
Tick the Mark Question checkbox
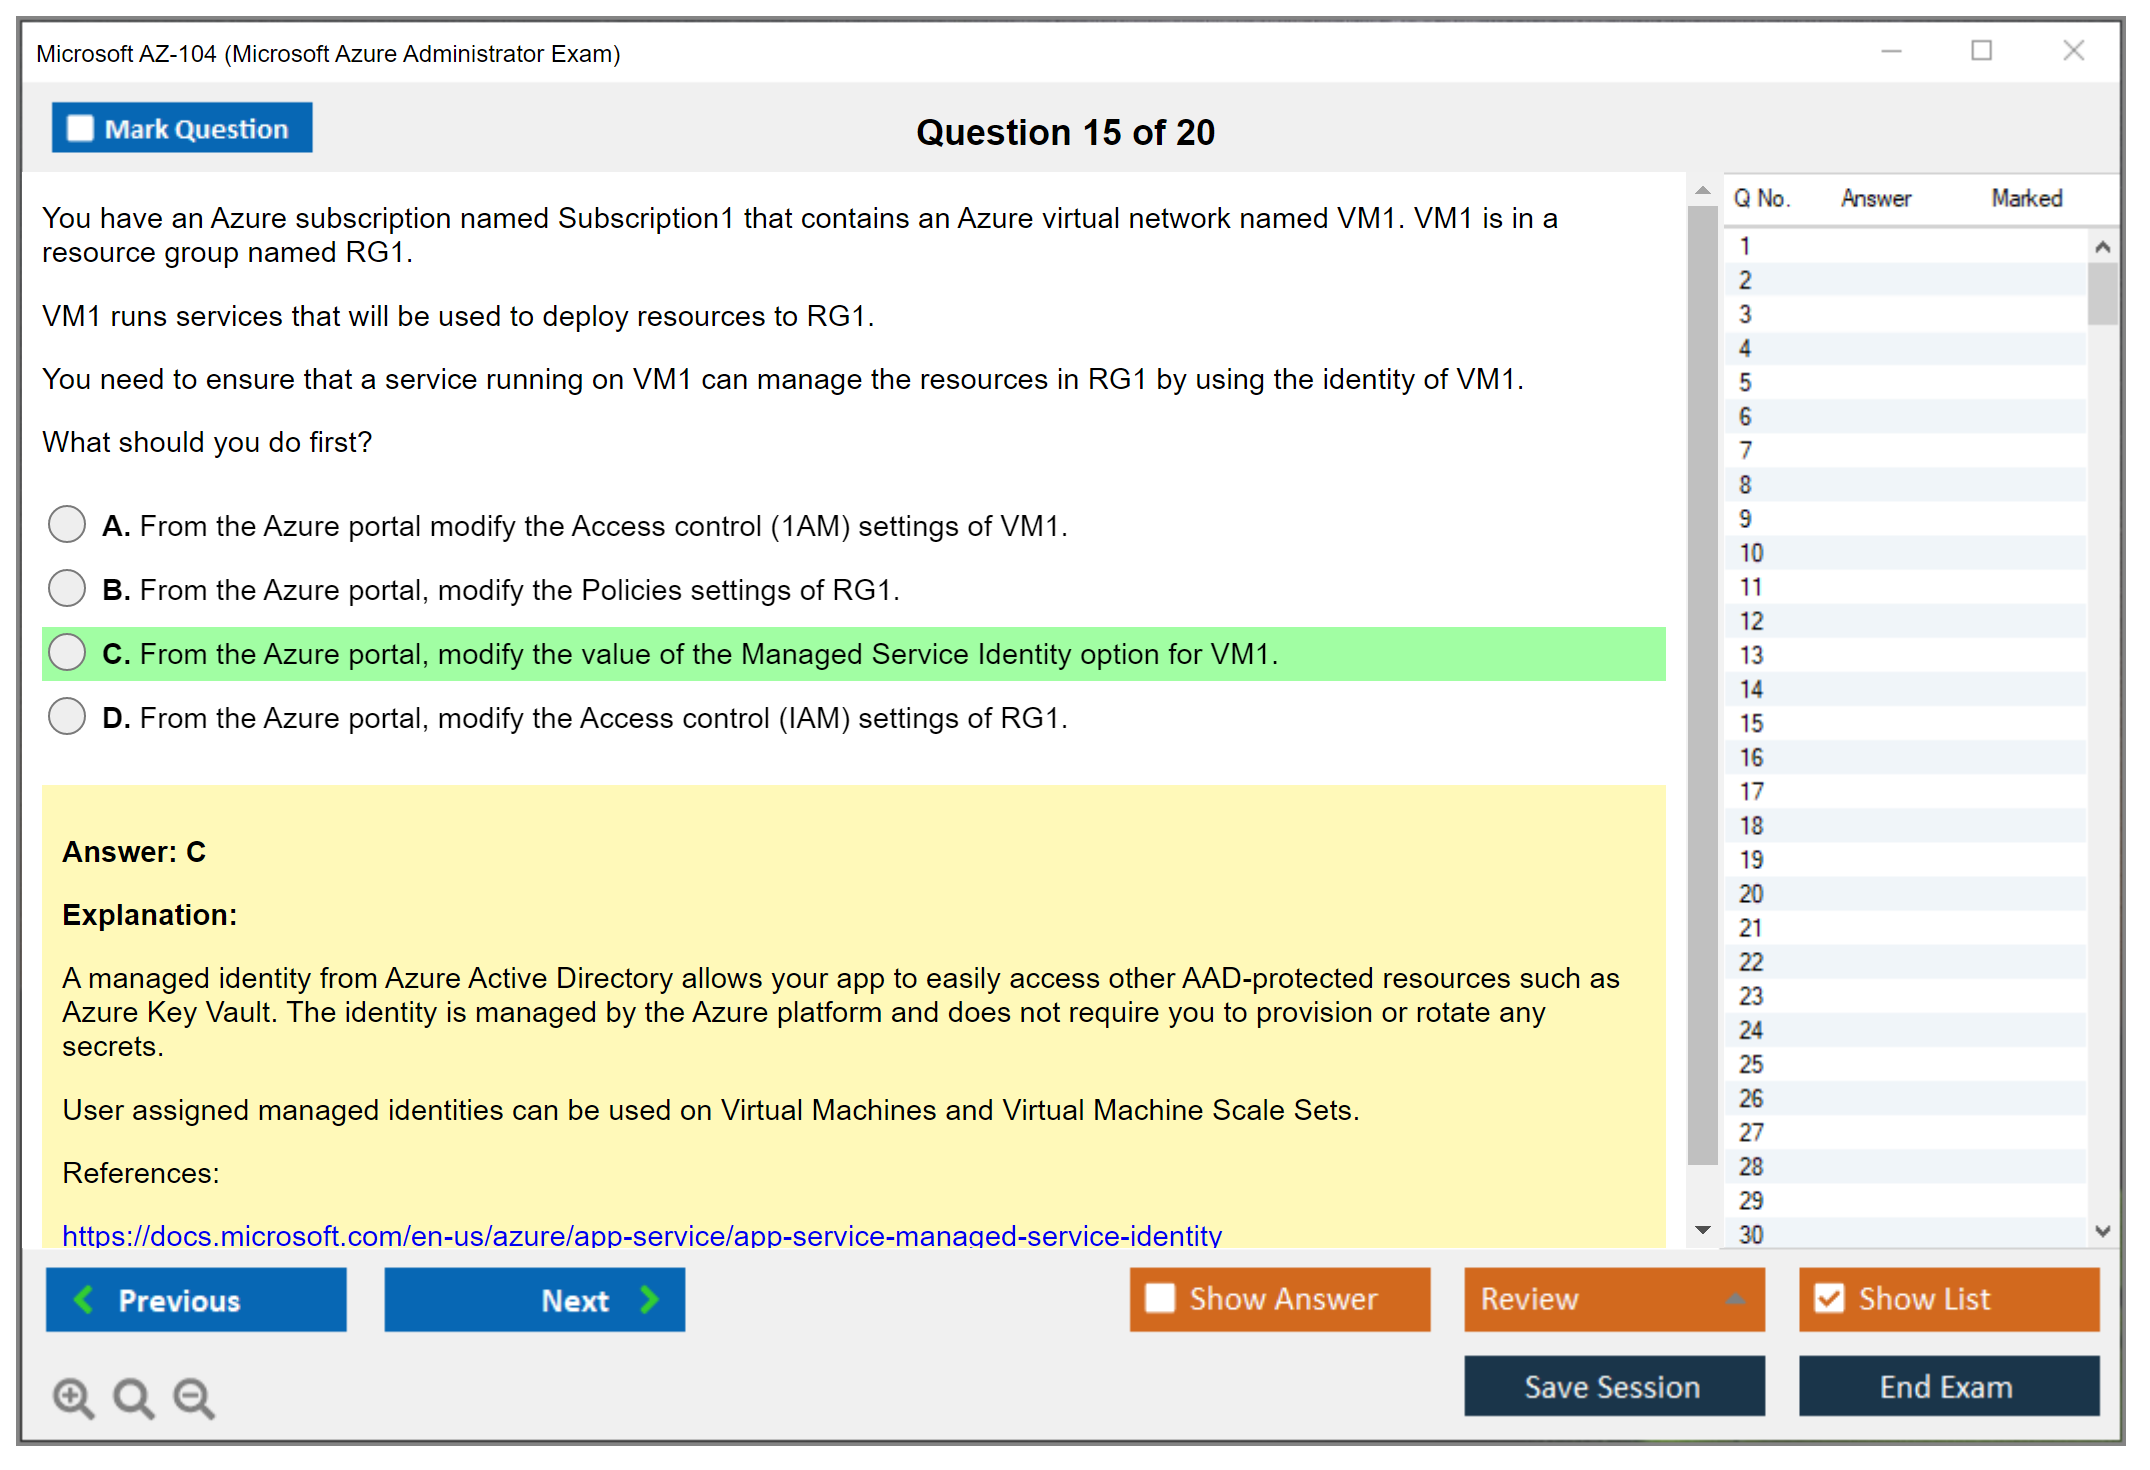coord(80,128)
